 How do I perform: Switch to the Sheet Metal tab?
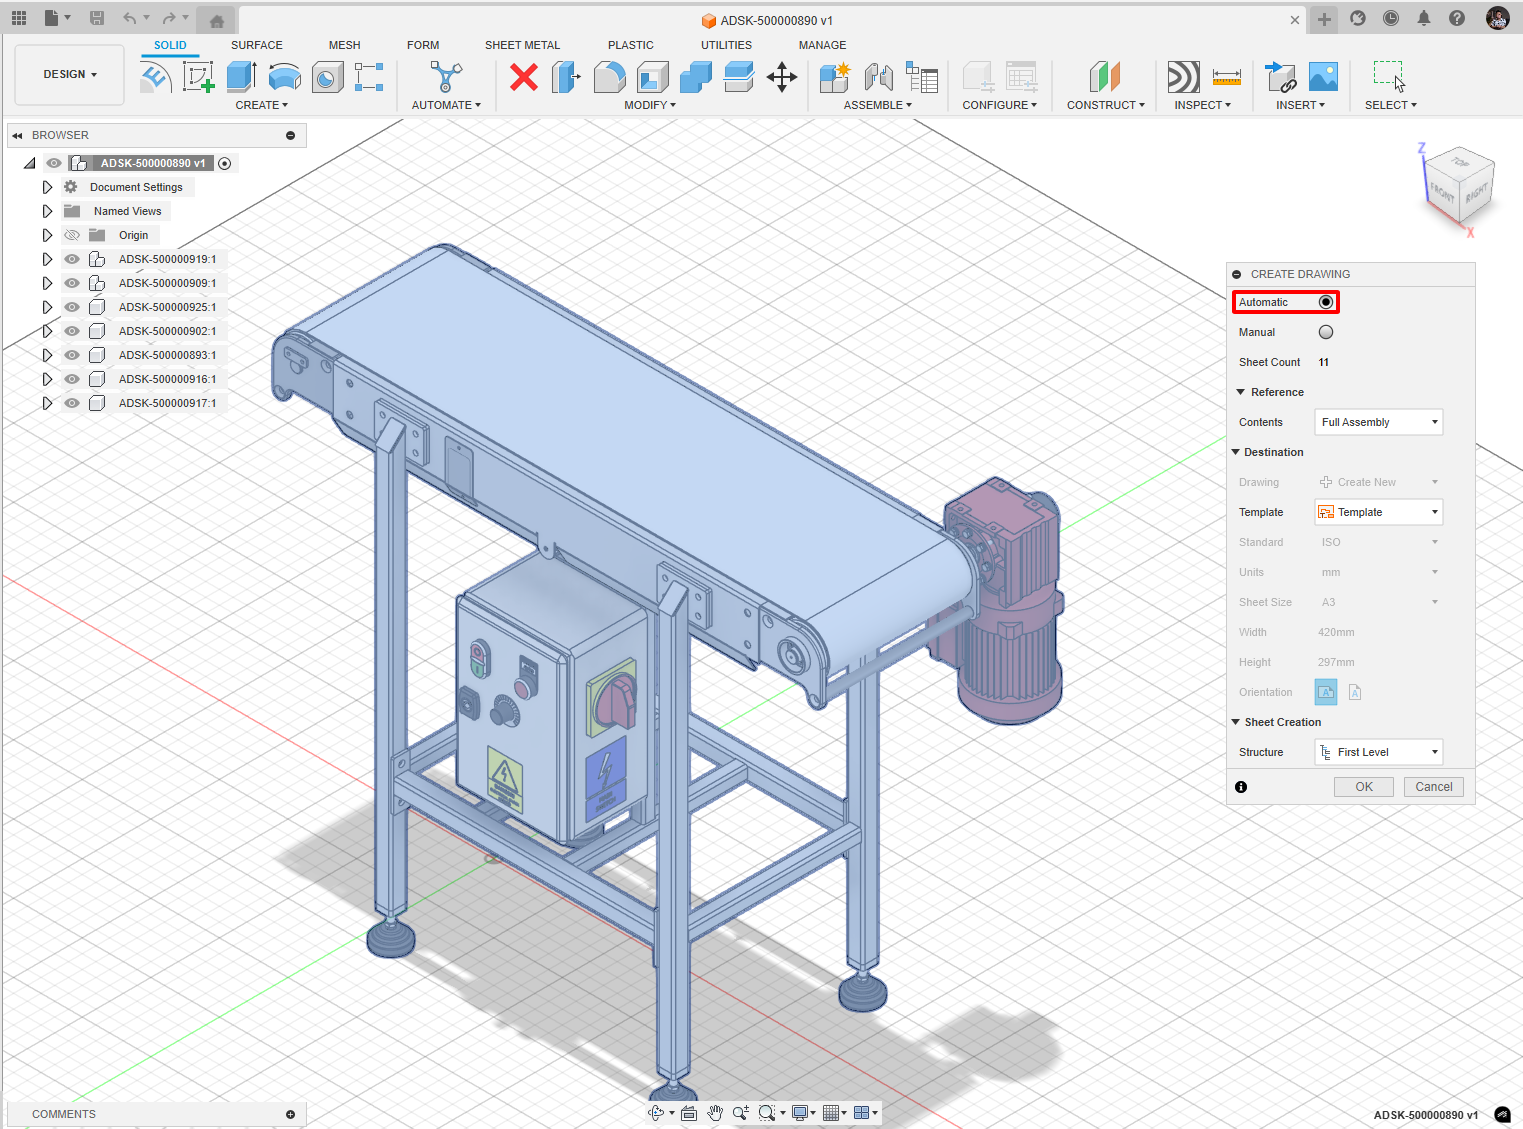(x=522, y=45)
